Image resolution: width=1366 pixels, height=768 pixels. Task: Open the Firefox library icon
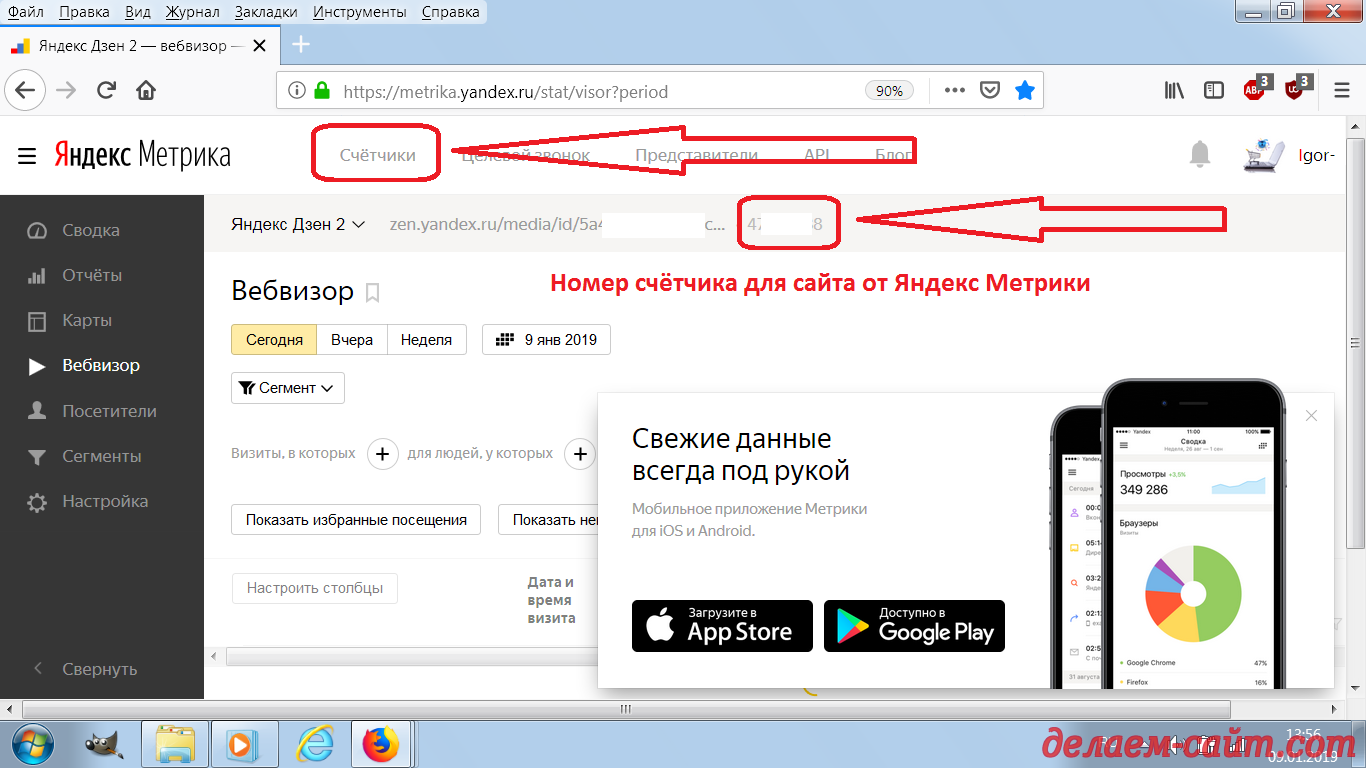coord(1174,91)
